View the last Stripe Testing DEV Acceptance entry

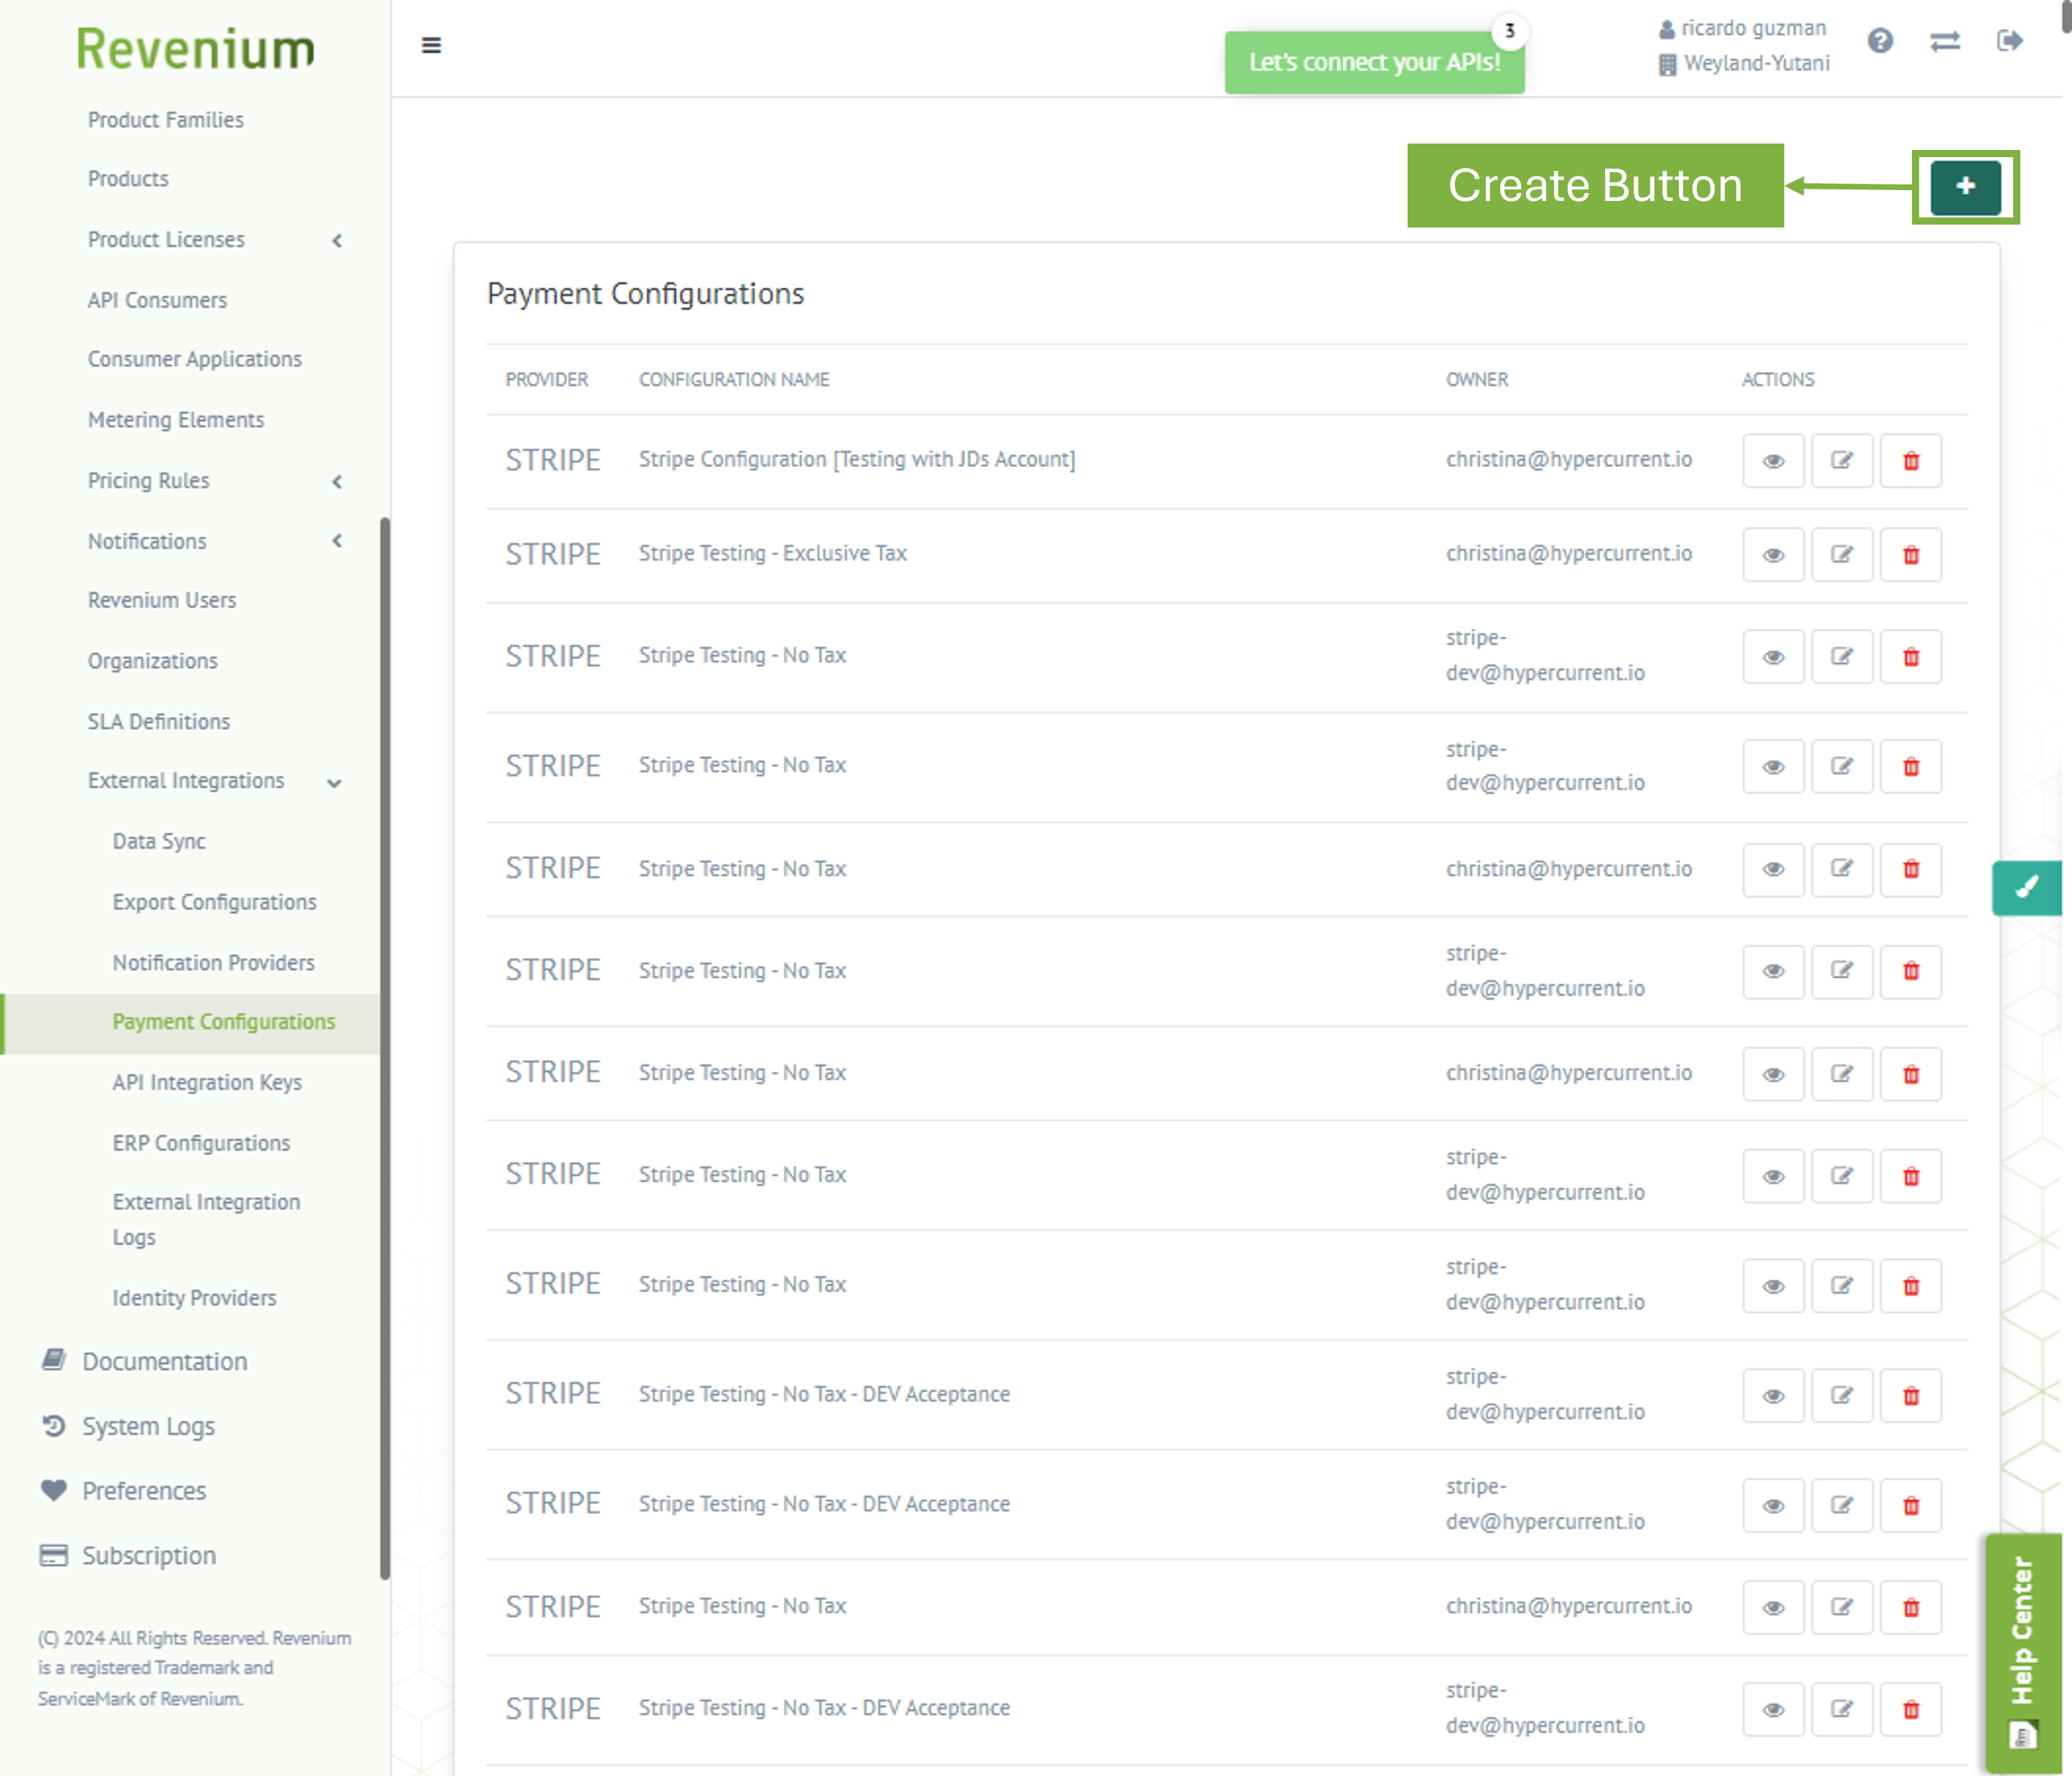tap(1772, 1709)
